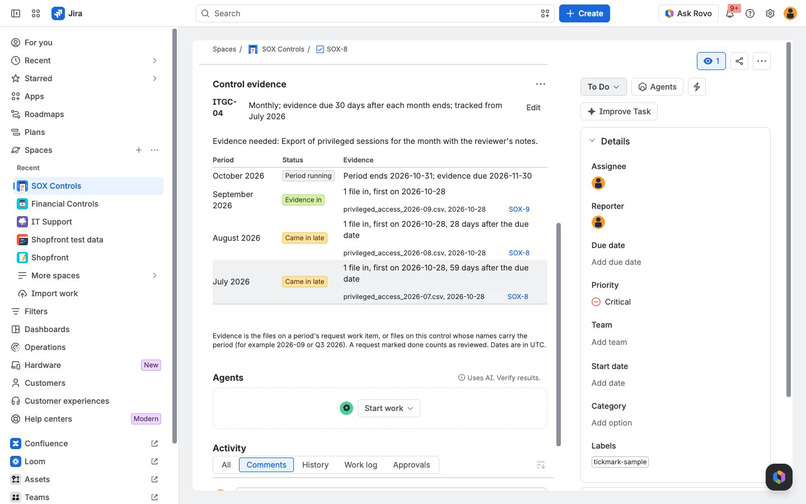Expand More spaces chevron
Image resolution: width=806 pixels, height=504 pixels.
point(154,276)
